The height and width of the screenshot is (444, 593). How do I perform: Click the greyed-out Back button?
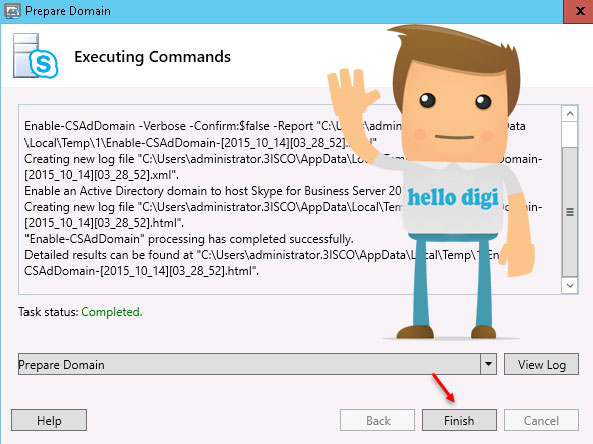click(x=377, y=420)
